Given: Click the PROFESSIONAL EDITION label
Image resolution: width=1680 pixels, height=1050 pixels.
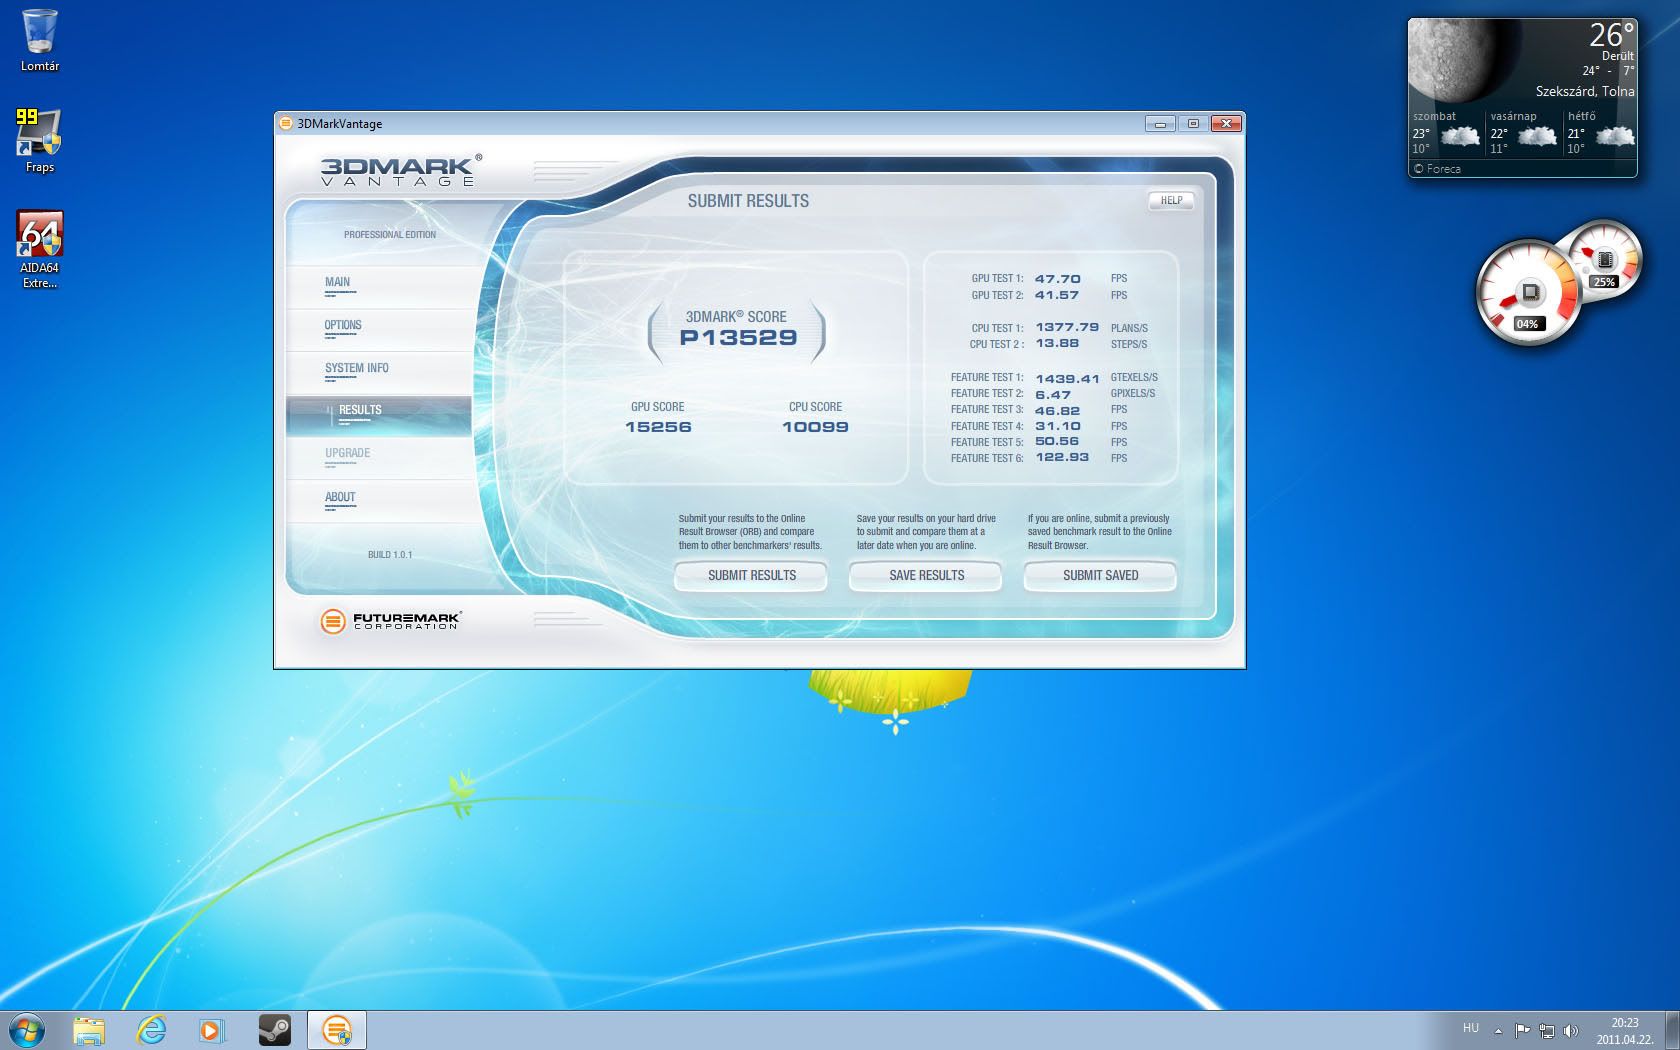Looking at the screenshot, I should [390, 234].
